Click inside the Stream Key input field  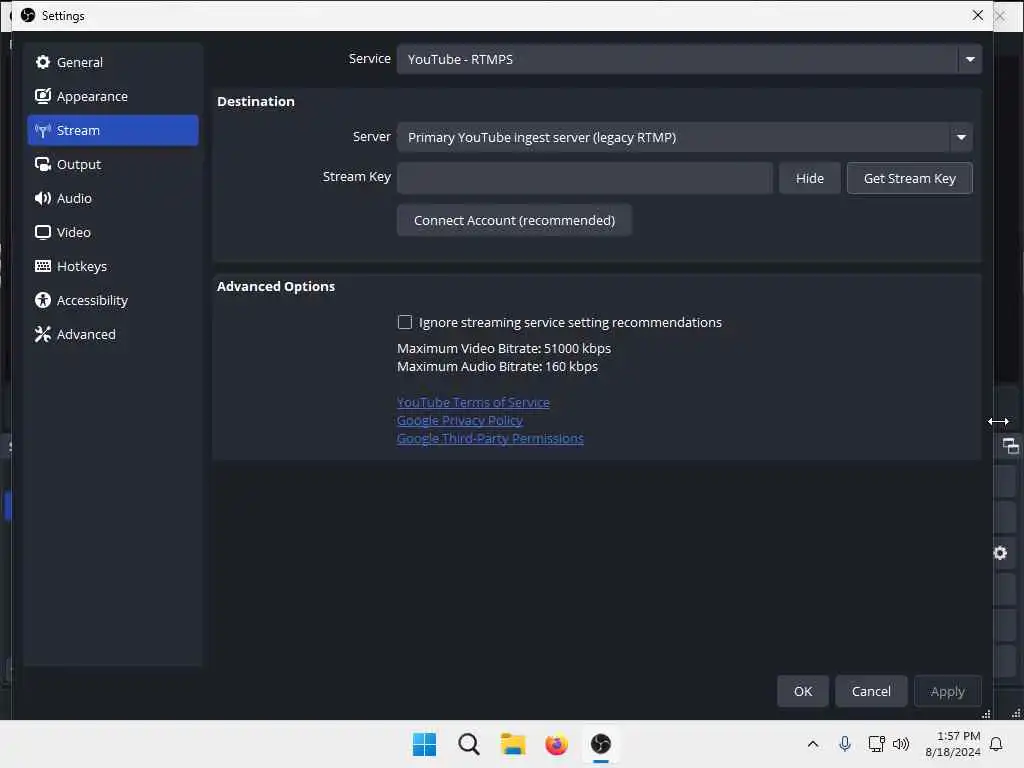tap(584, 178)
